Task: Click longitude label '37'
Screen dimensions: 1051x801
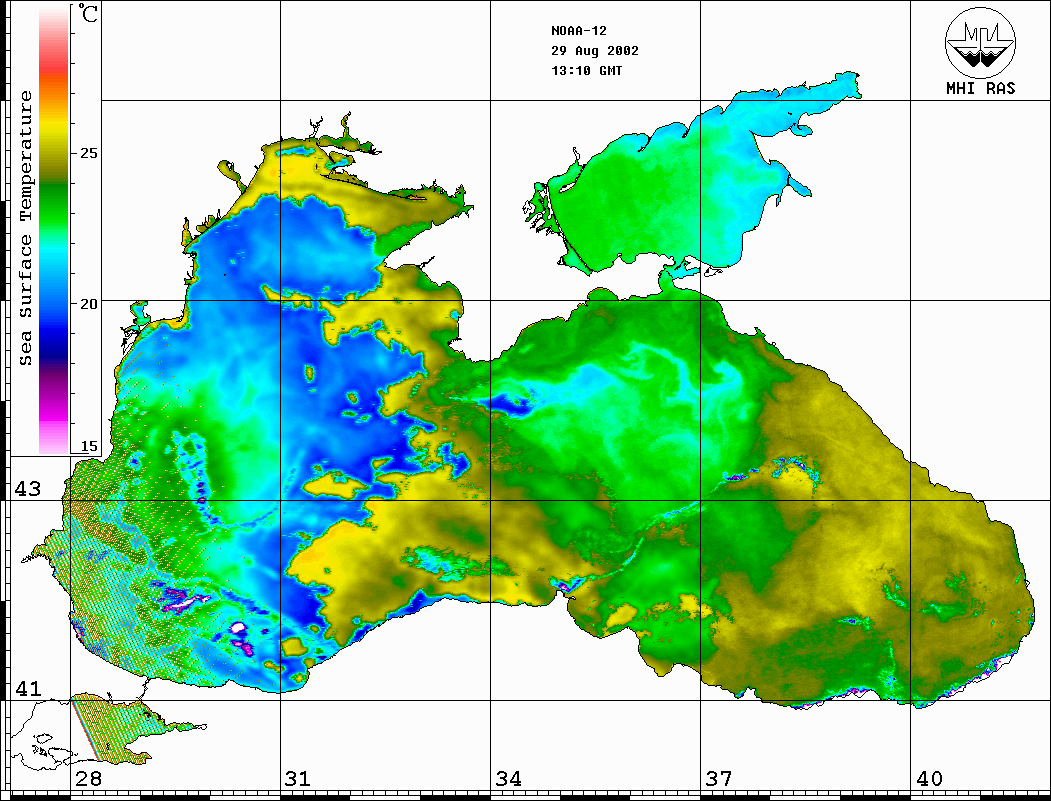Action: click(x=719, y=779)
